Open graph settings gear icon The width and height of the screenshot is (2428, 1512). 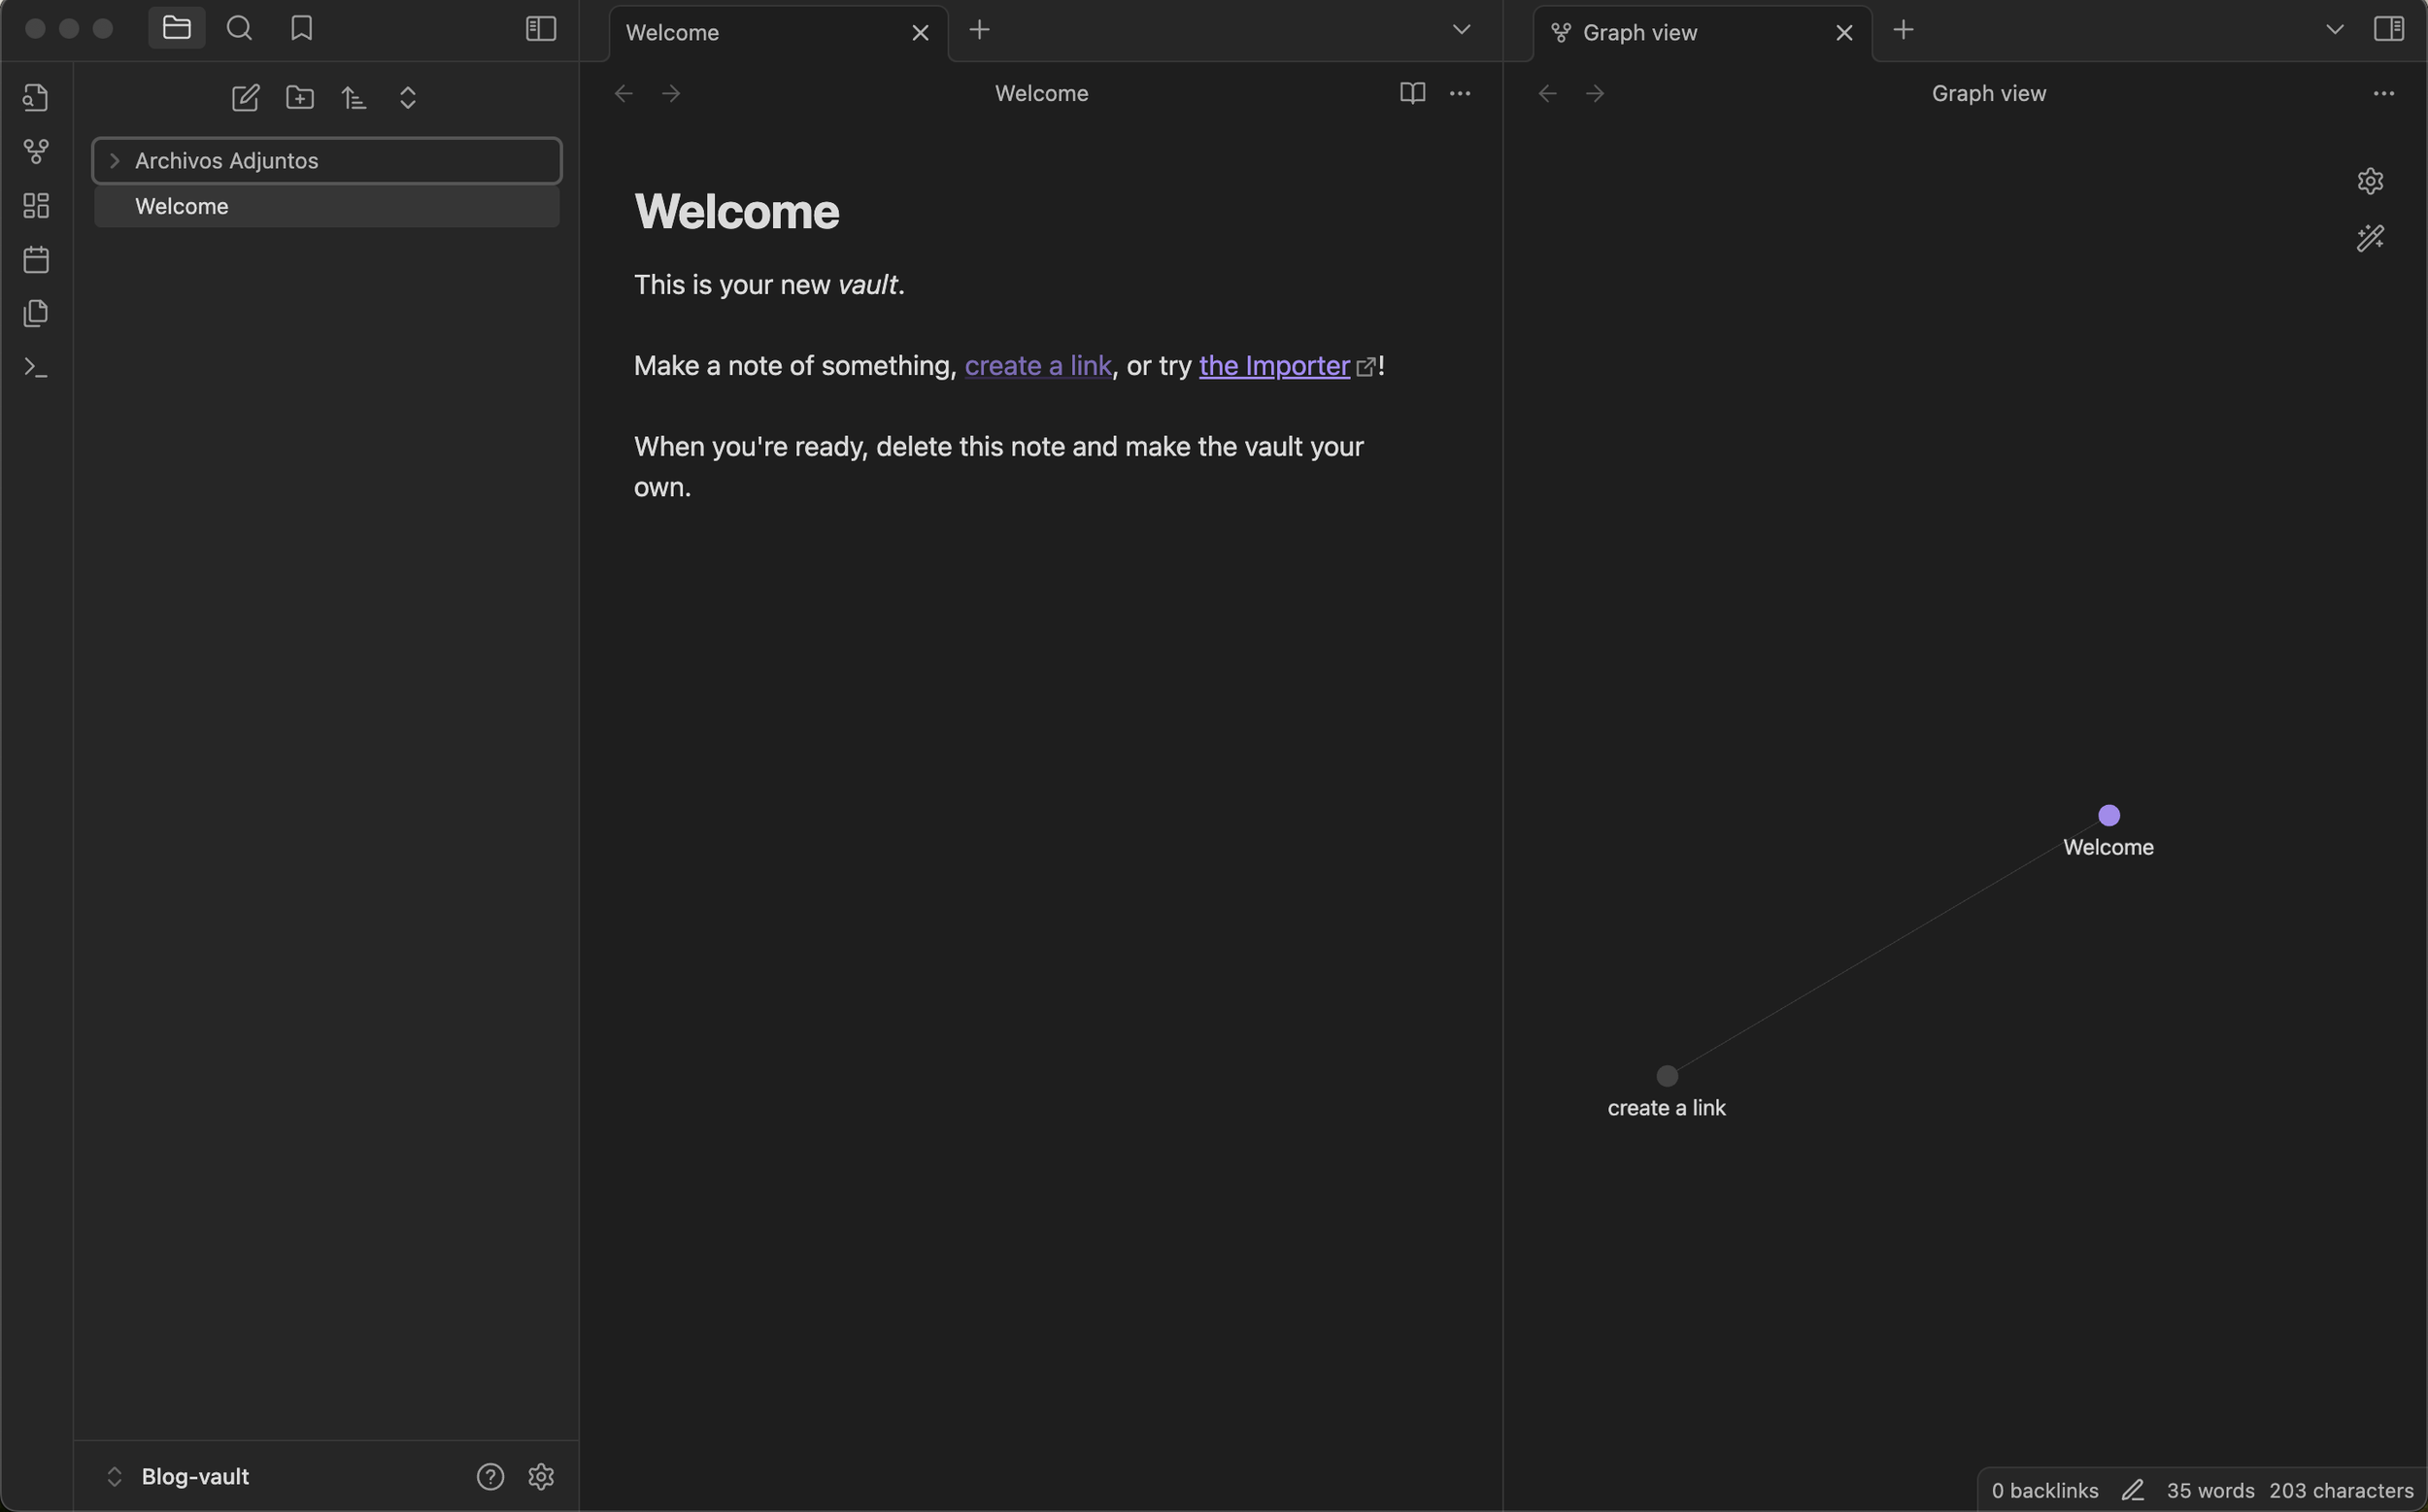point(2370,181)
